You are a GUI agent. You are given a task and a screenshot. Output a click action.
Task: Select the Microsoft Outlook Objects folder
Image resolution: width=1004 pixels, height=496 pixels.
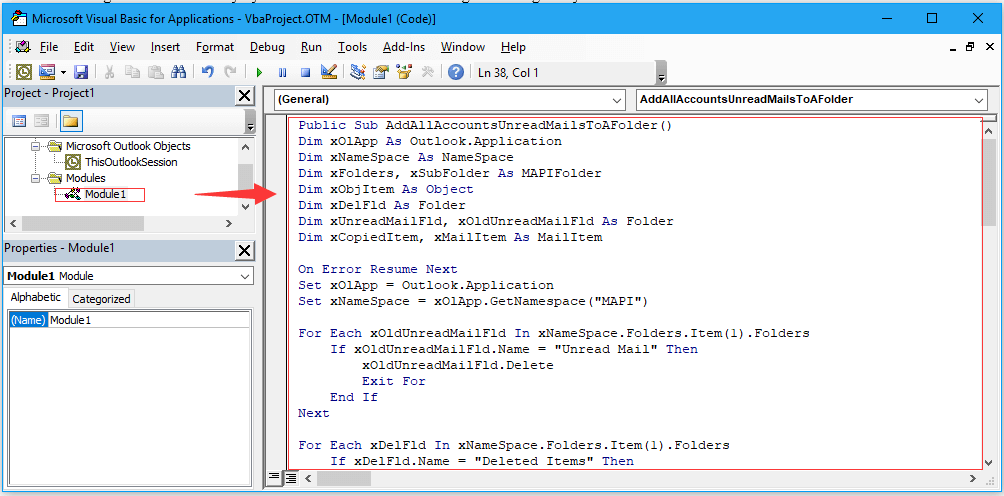[x=127, y=146]
